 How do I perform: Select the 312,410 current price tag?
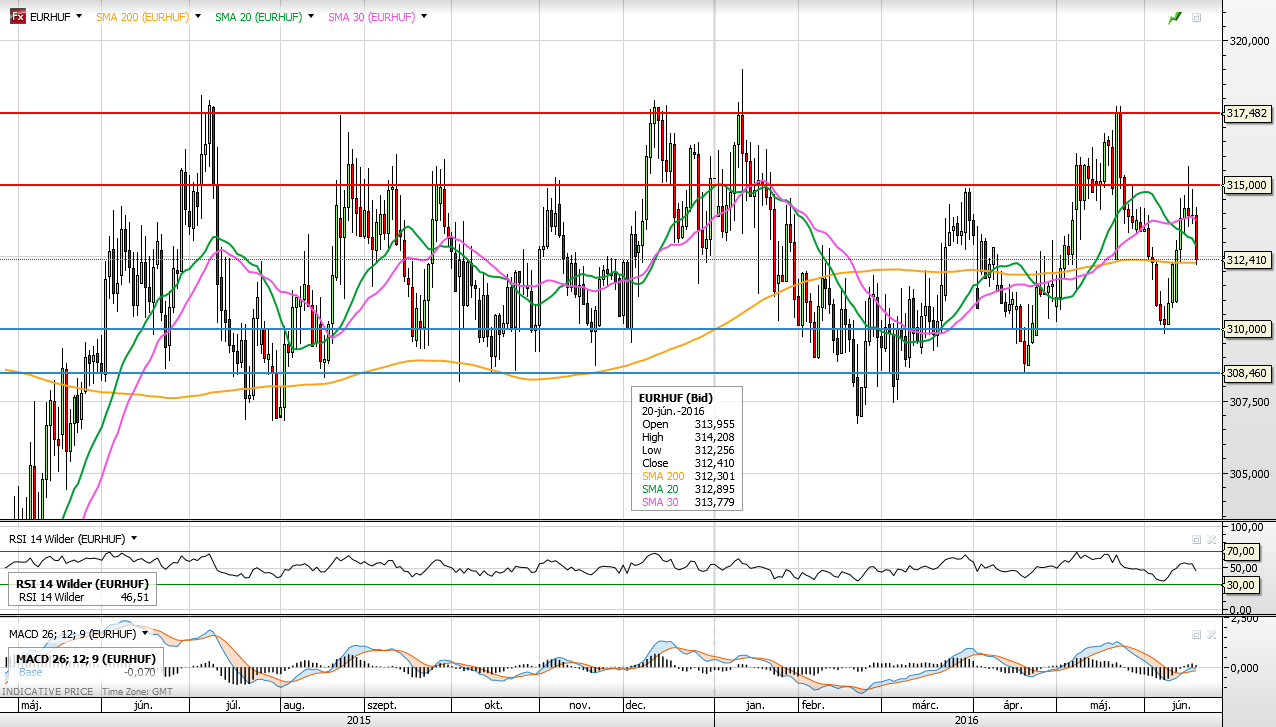point(1246,260)
